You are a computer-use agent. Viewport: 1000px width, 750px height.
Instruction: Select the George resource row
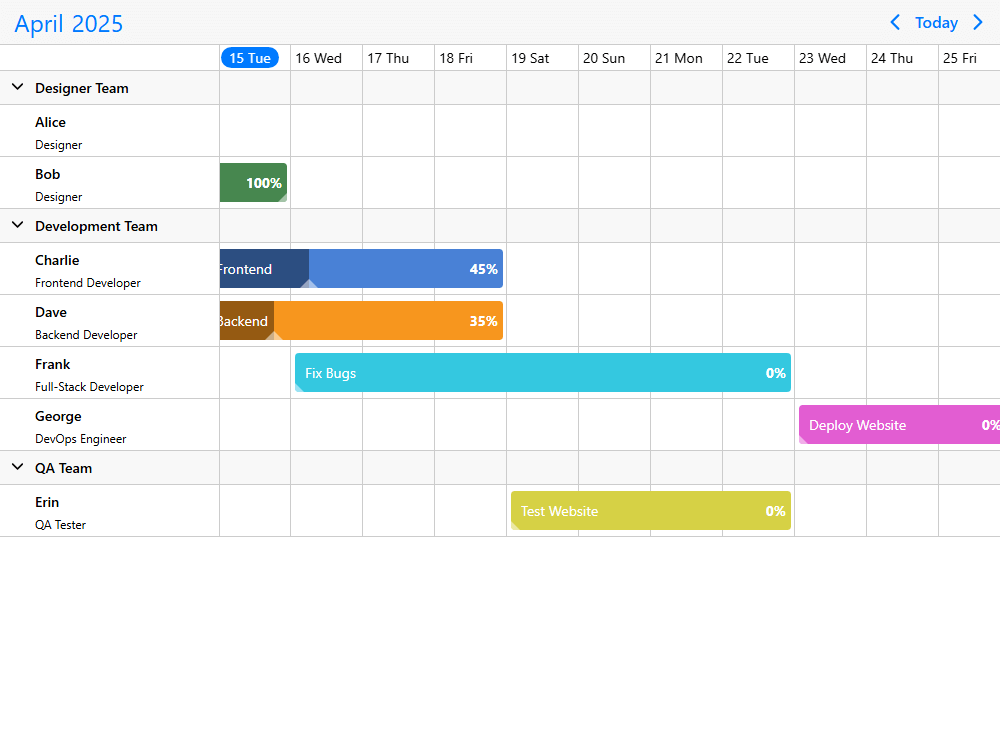[110, 425]
